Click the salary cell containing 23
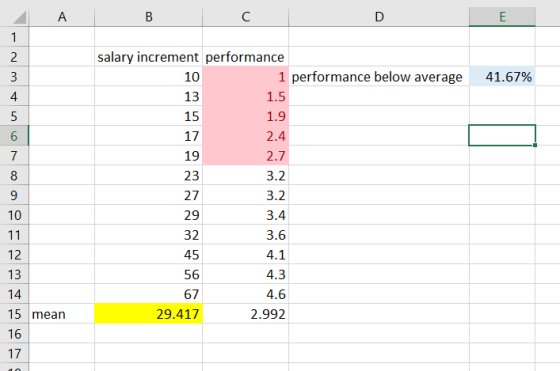Viewport: 560px width, 371px height. (149, 176)
